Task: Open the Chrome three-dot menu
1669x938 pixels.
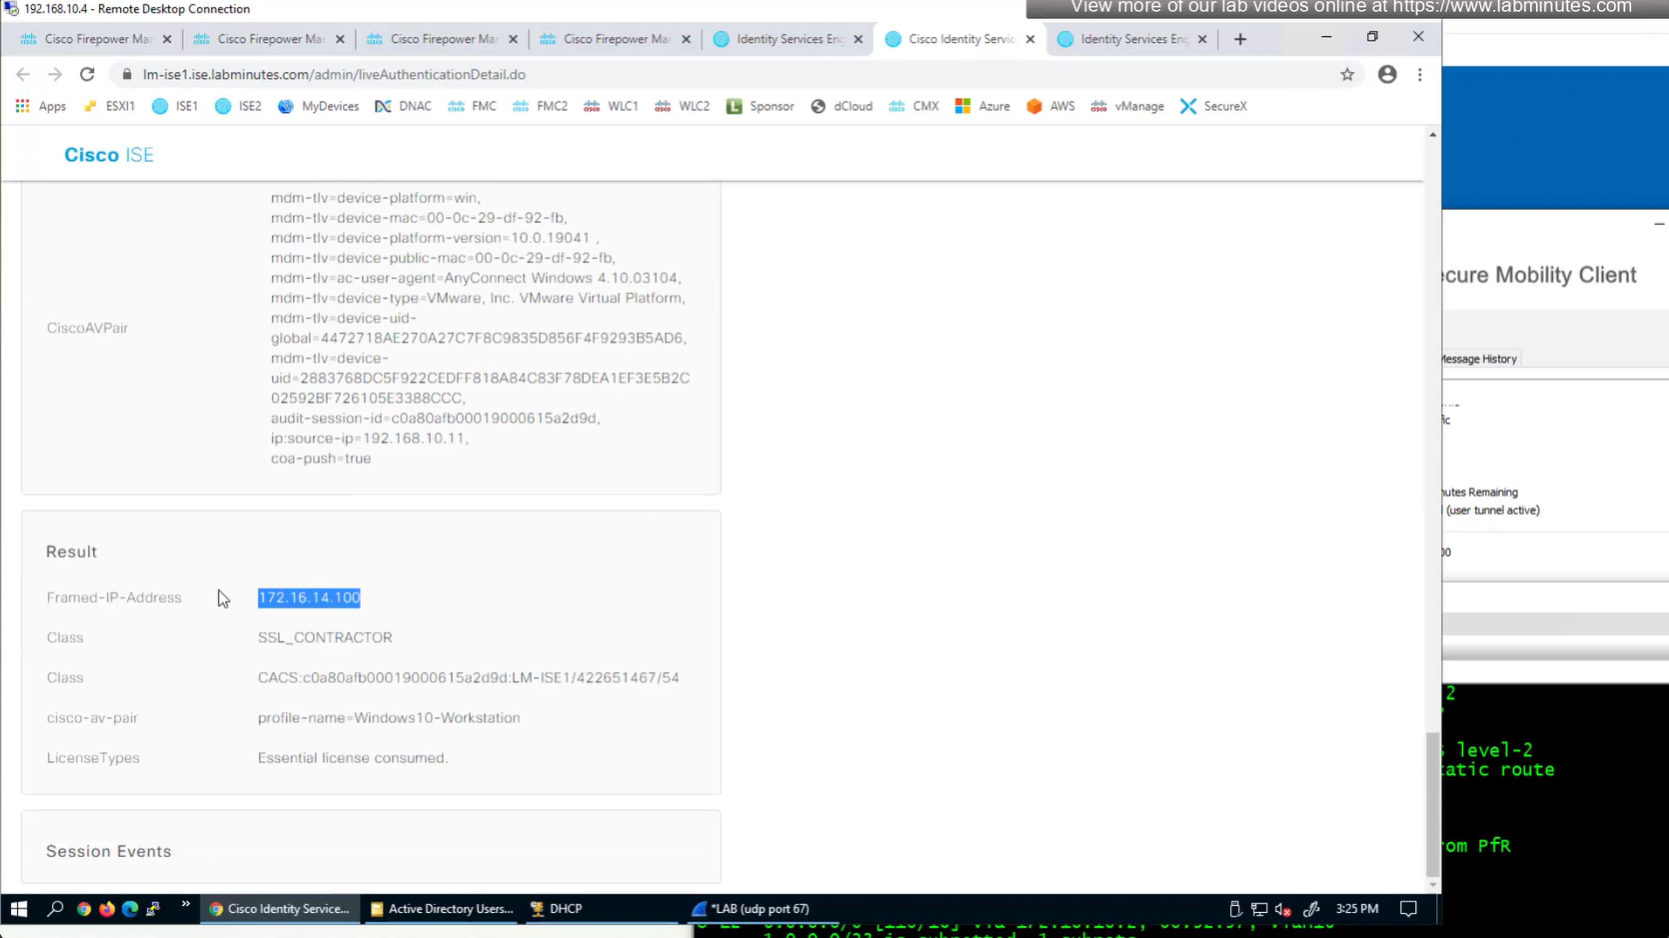Action: 1419,74
